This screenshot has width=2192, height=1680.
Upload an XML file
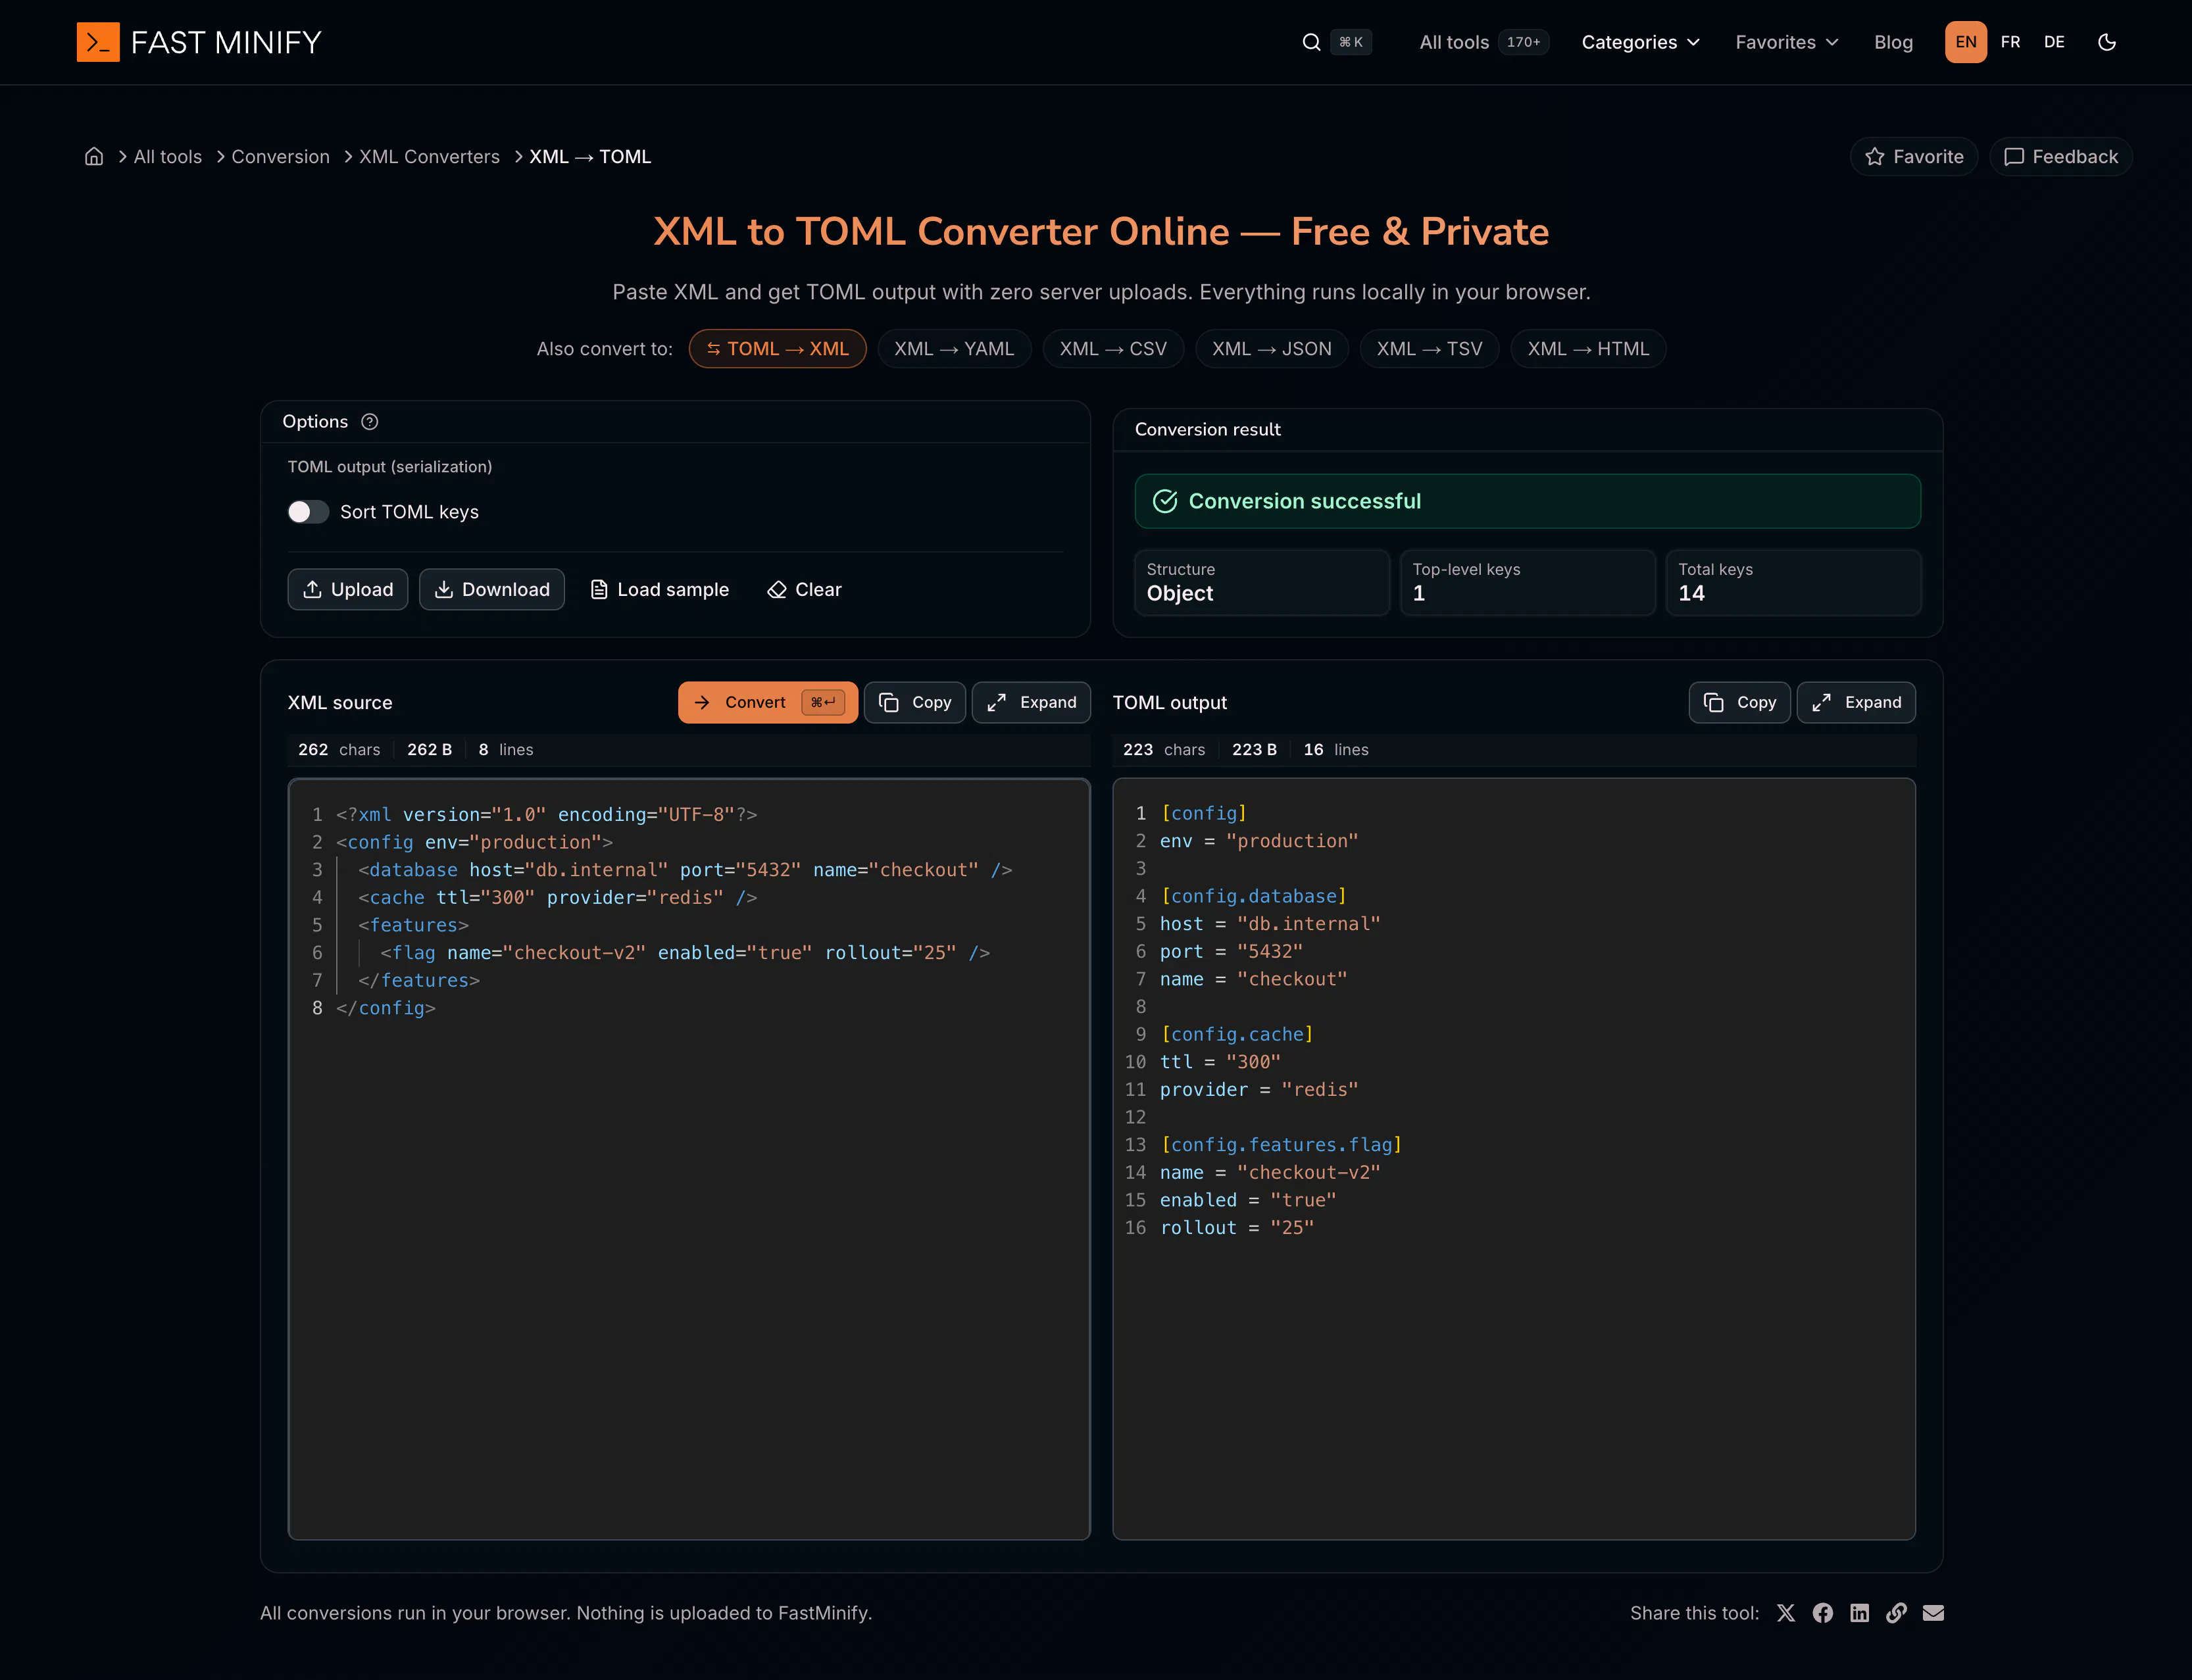347,589
